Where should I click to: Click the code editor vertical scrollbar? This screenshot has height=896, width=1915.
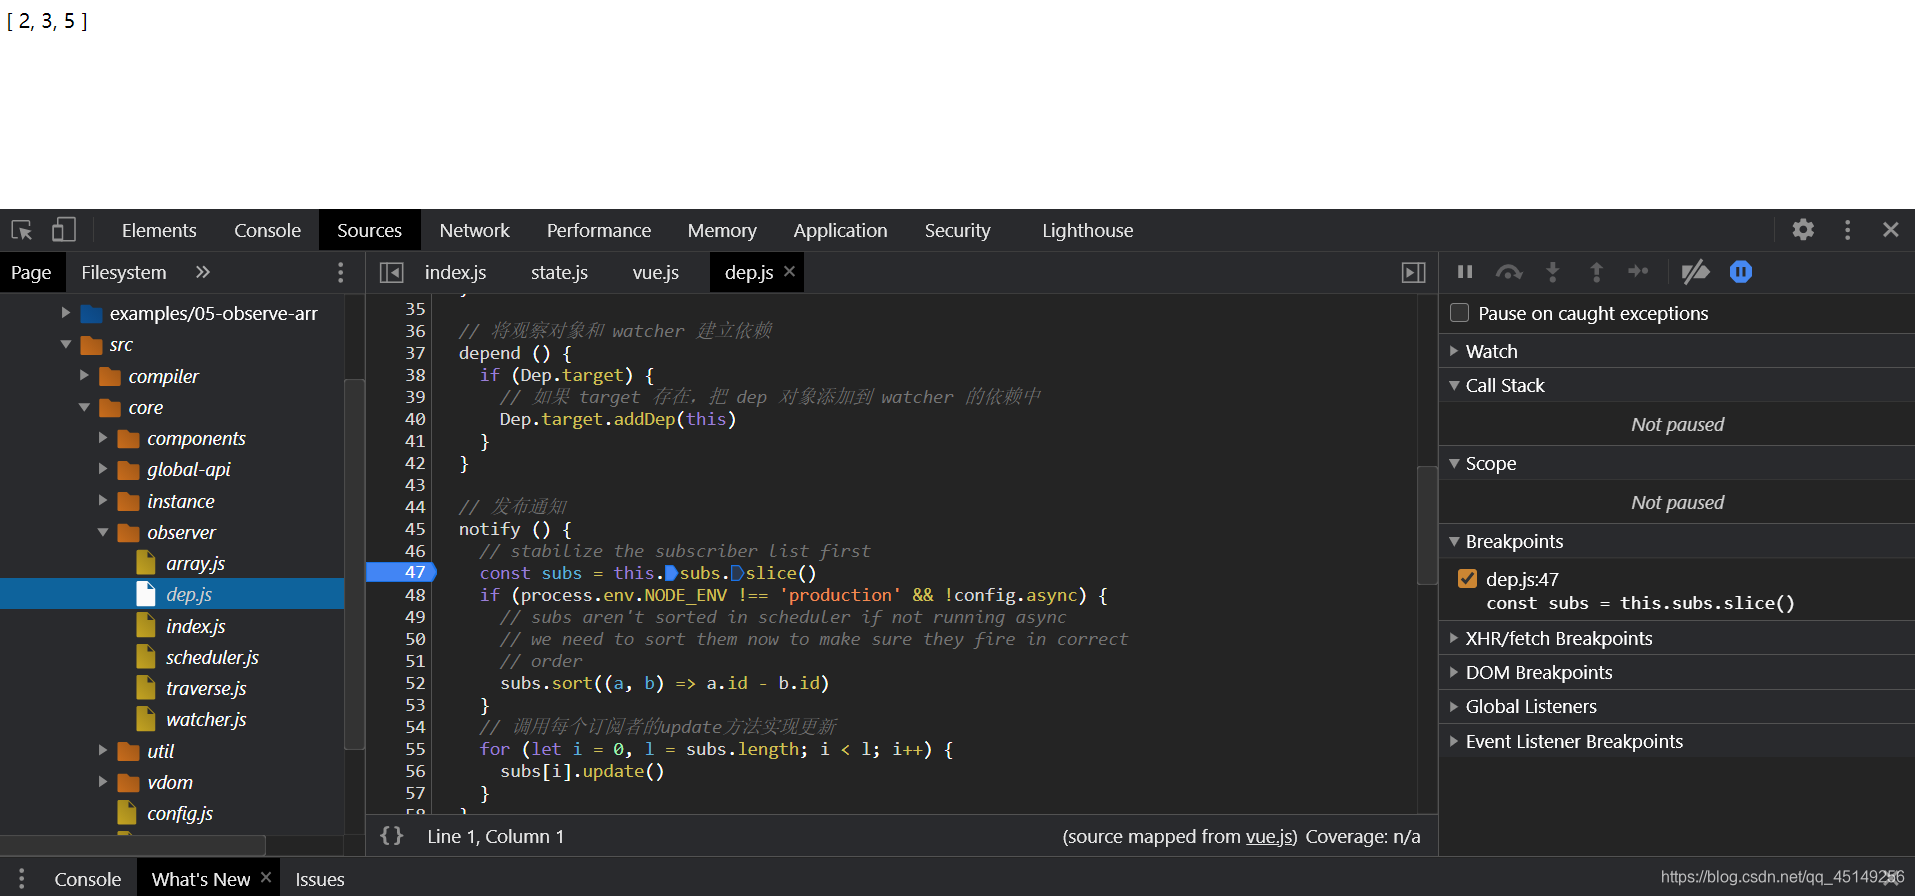coord(1427,524)
